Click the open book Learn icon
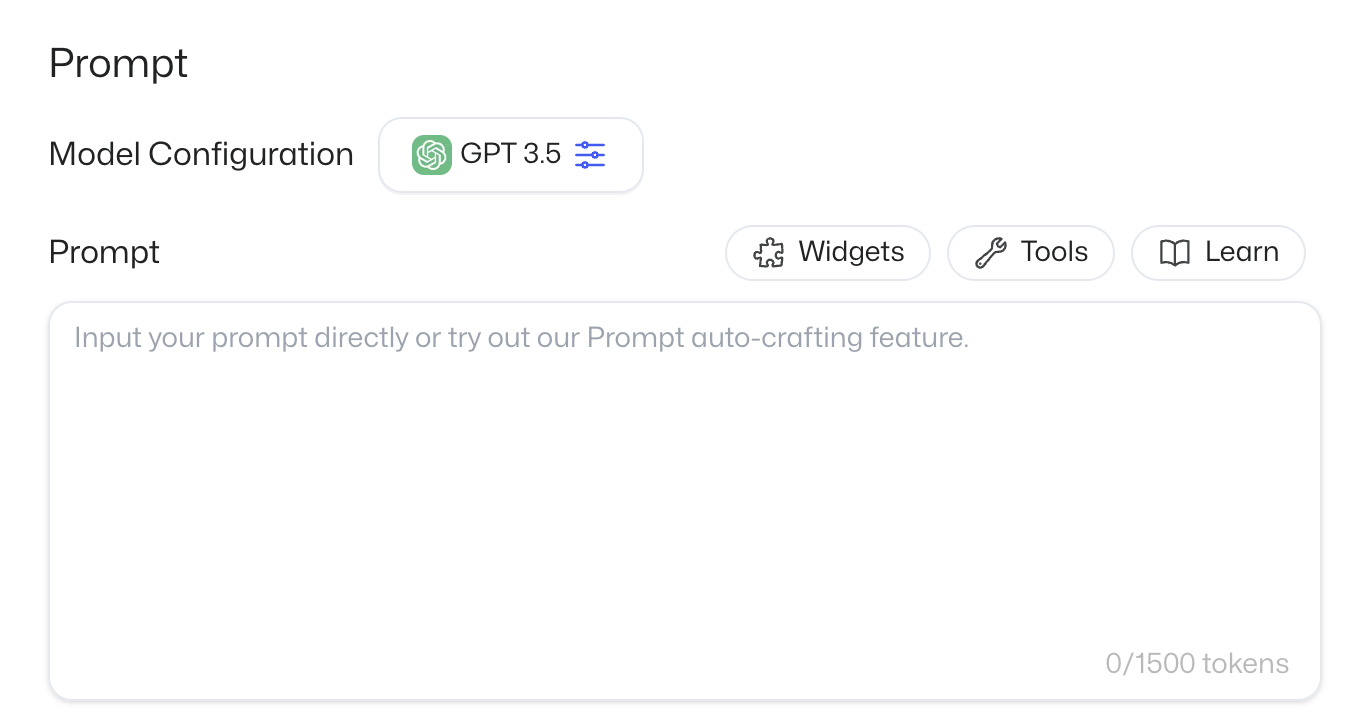This screenshot has height=728, width=1346. point(1174,253)
